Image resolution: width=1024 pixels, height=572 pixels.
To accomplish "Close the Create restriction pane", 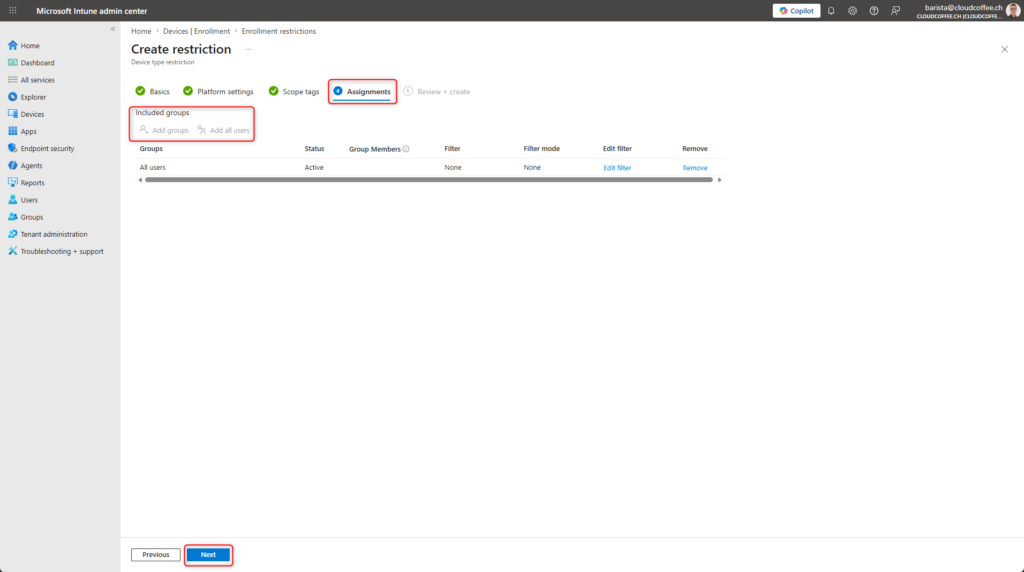I will coord(1004,49).
